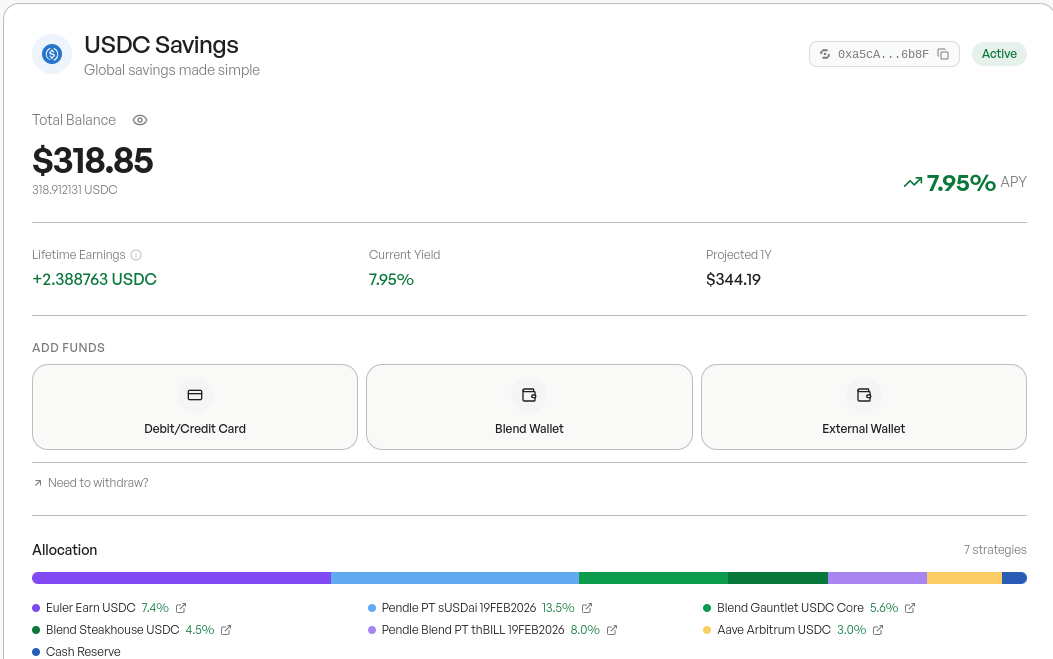Click the green Blend Gauntlet bar segment

[x=653, y=578]
